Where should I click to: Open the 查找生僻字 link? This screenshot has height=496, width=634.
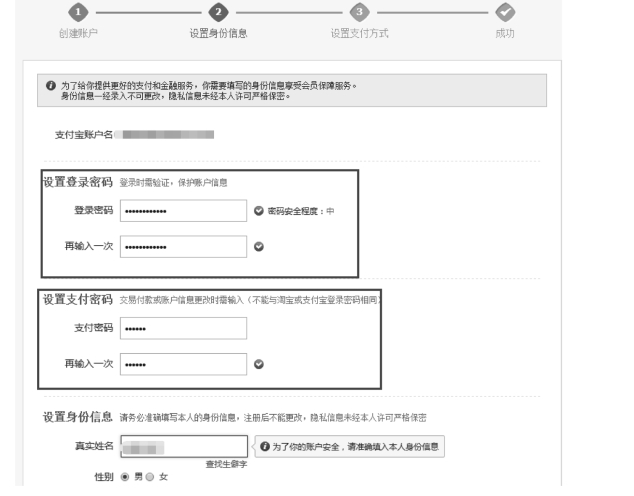tap(226, 464)
